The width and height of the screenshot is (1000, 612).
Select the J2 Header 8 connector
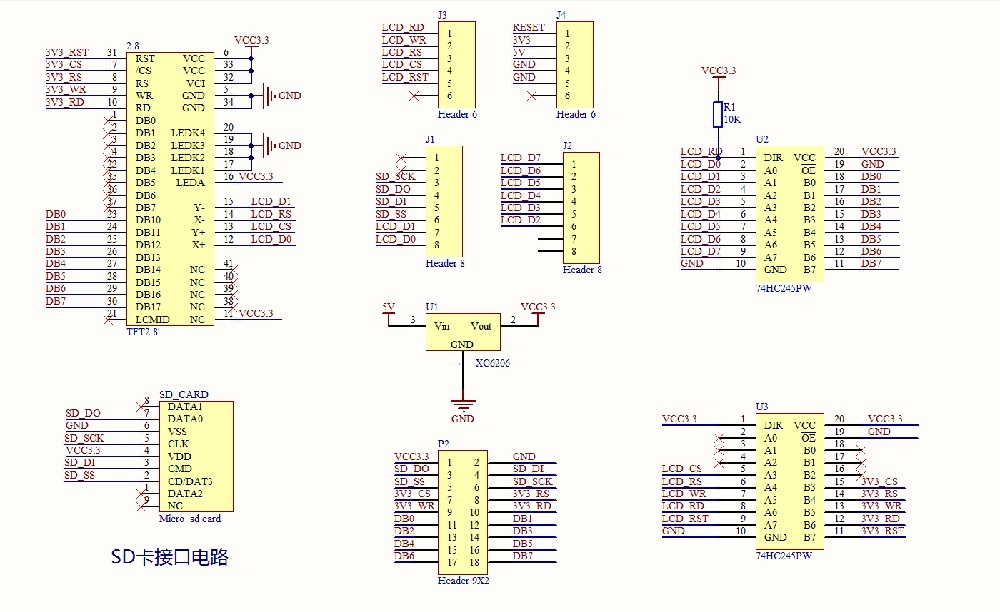[x=580, y=207]
